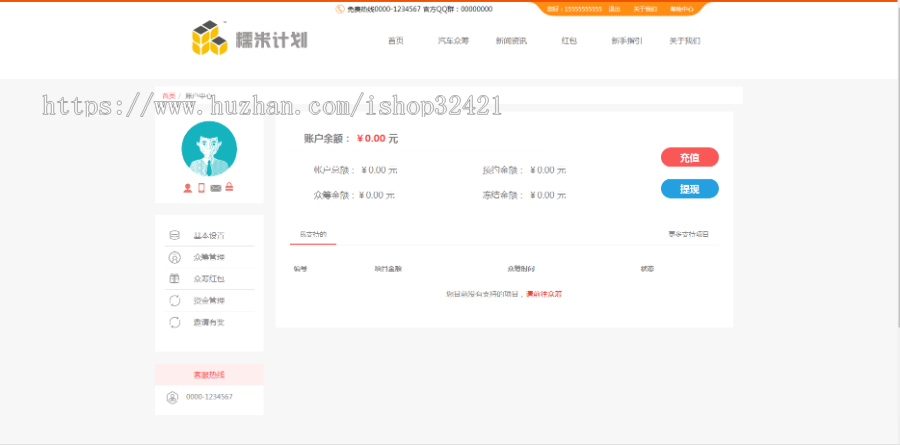The image size is (900, 445).
Task: Click the hotline number 0000-1234567 in sidebar
Action: click(x=210, y=397)
